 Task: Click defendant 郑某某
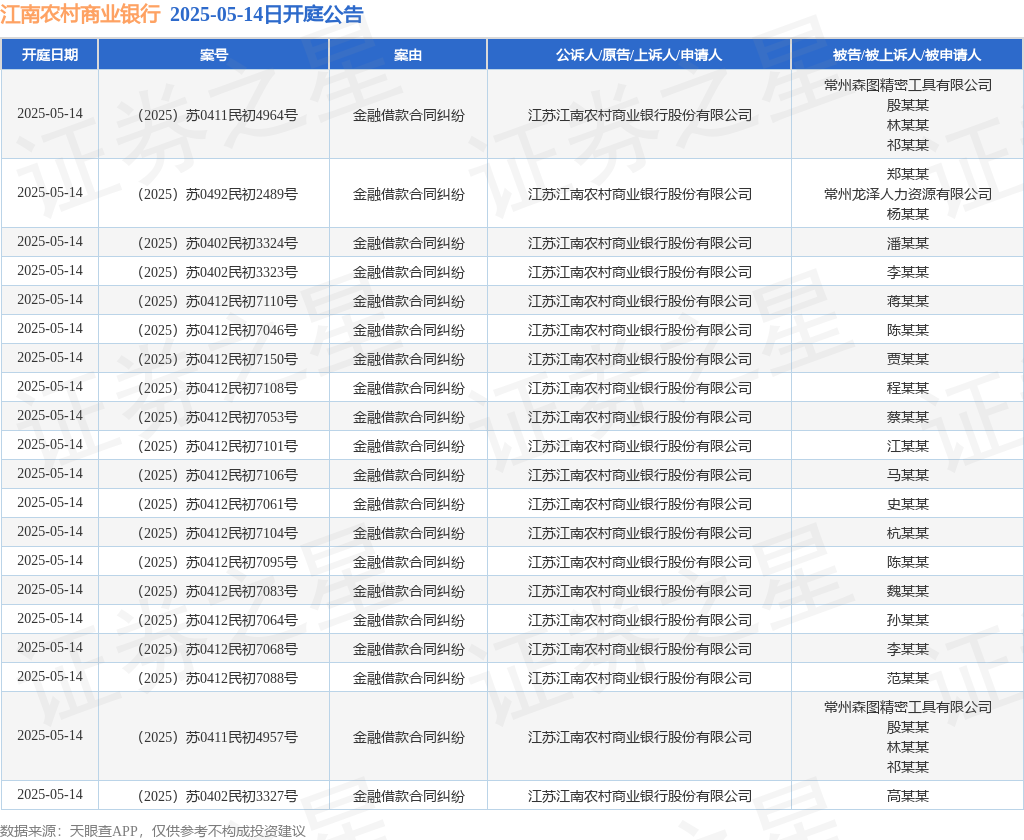click(908, 174)
